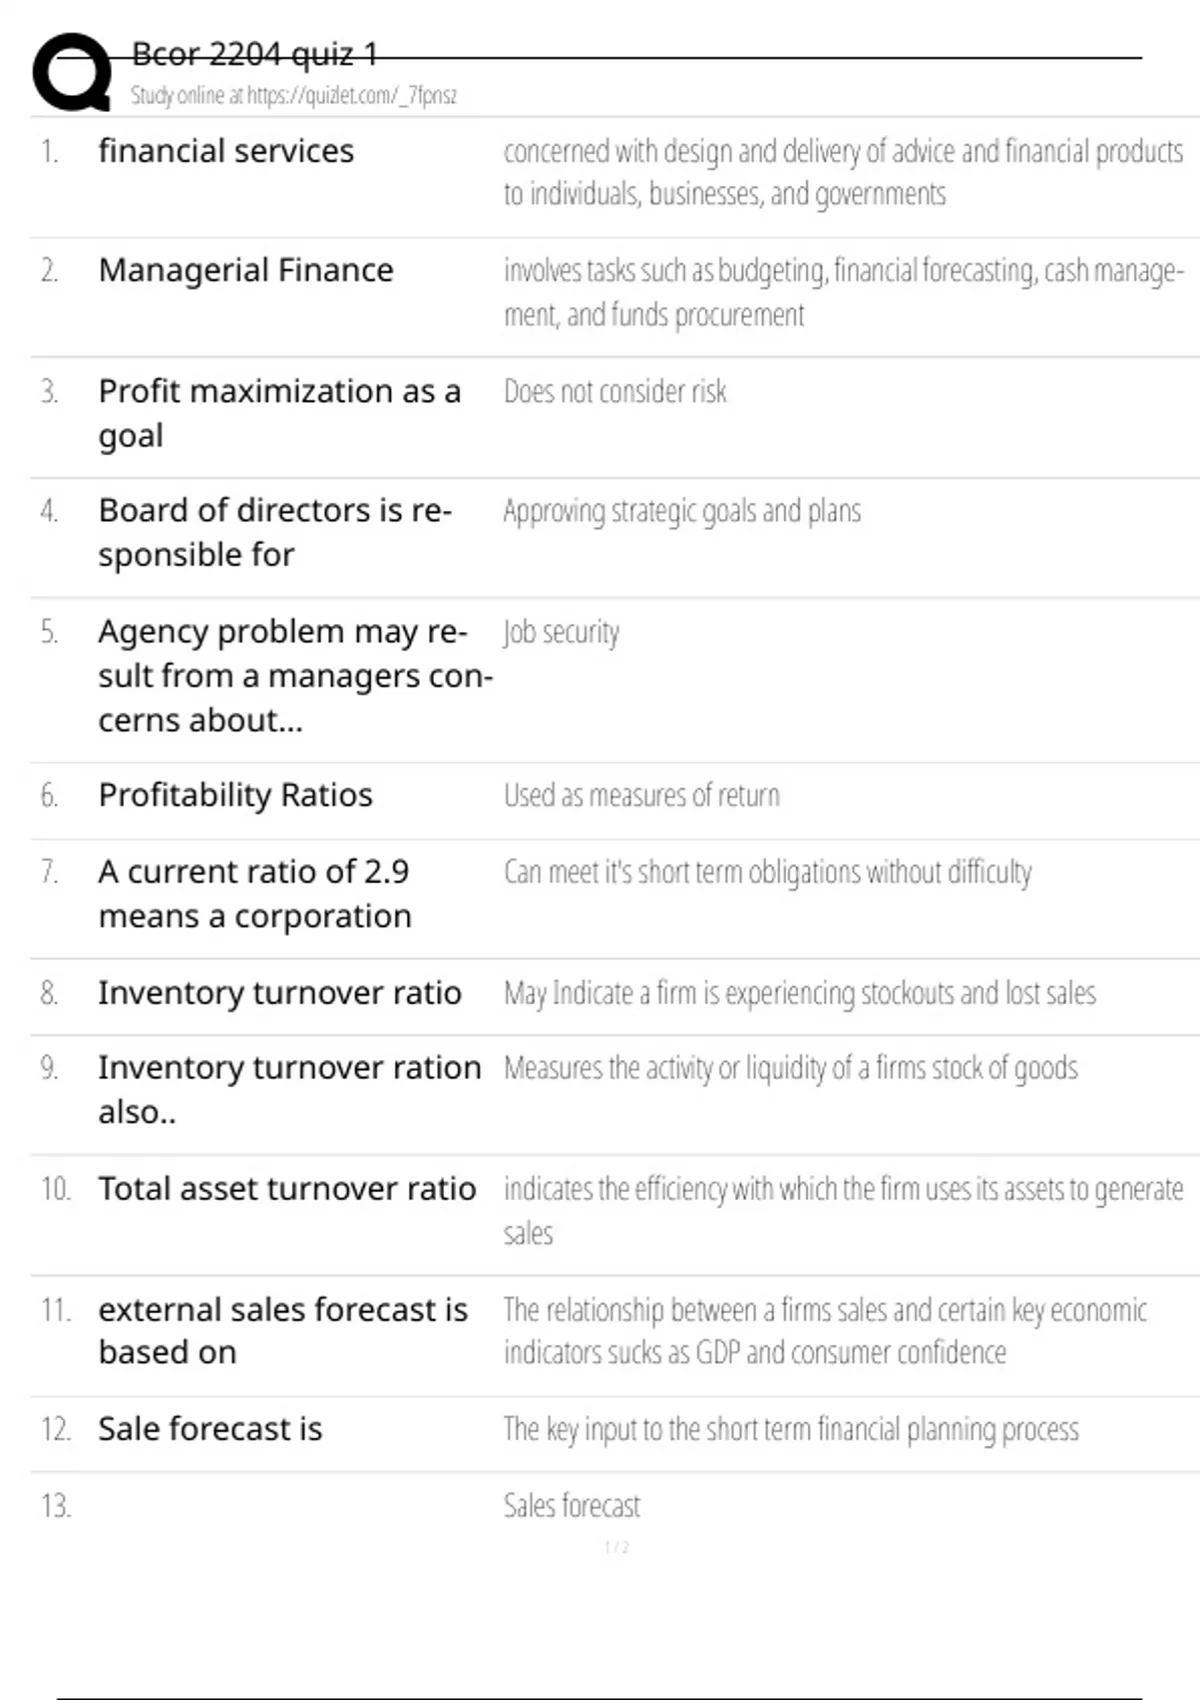Click the 'Bcor 2204 quiz 1' title
Image resolution: width=1200 pixels, height=1700 pixels.
click(x=255, y=54)
